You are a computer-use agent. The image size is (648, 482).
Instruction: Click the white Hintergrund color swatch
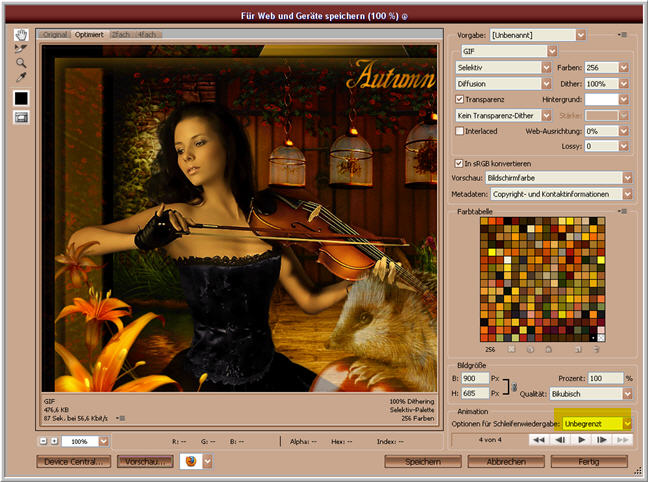coord(602,99)
